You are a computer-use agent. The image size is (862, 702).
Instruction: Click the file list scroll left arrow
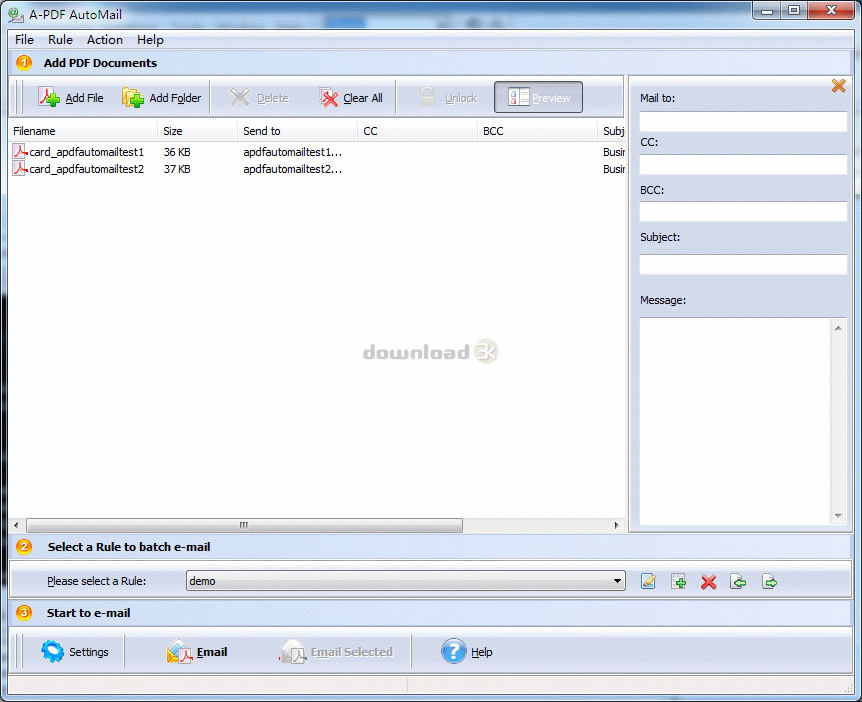pyautogui.click(x=16, y=526)
